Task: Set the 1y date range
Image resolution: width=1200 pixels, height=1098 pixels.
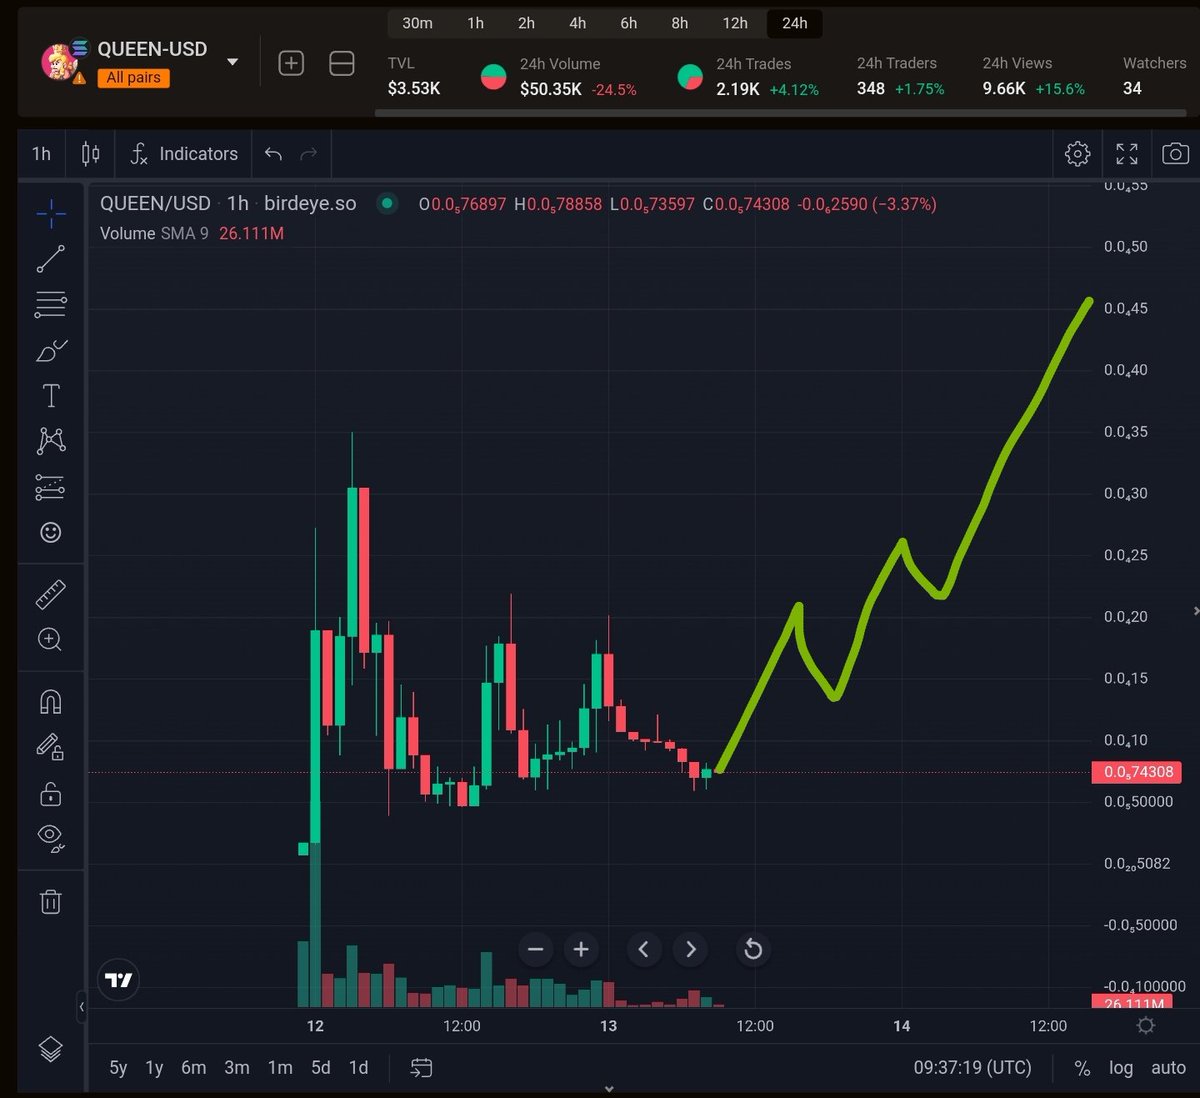Action: (x=154, y=1068)
